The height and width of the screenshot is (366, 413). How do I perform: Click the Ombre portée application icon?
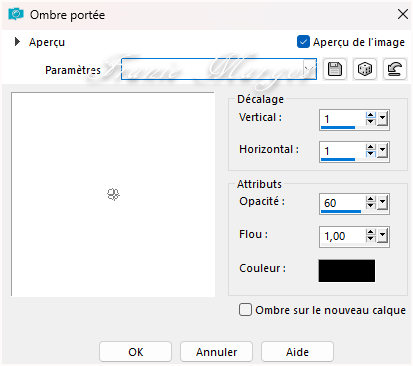[x=16, y=14]
